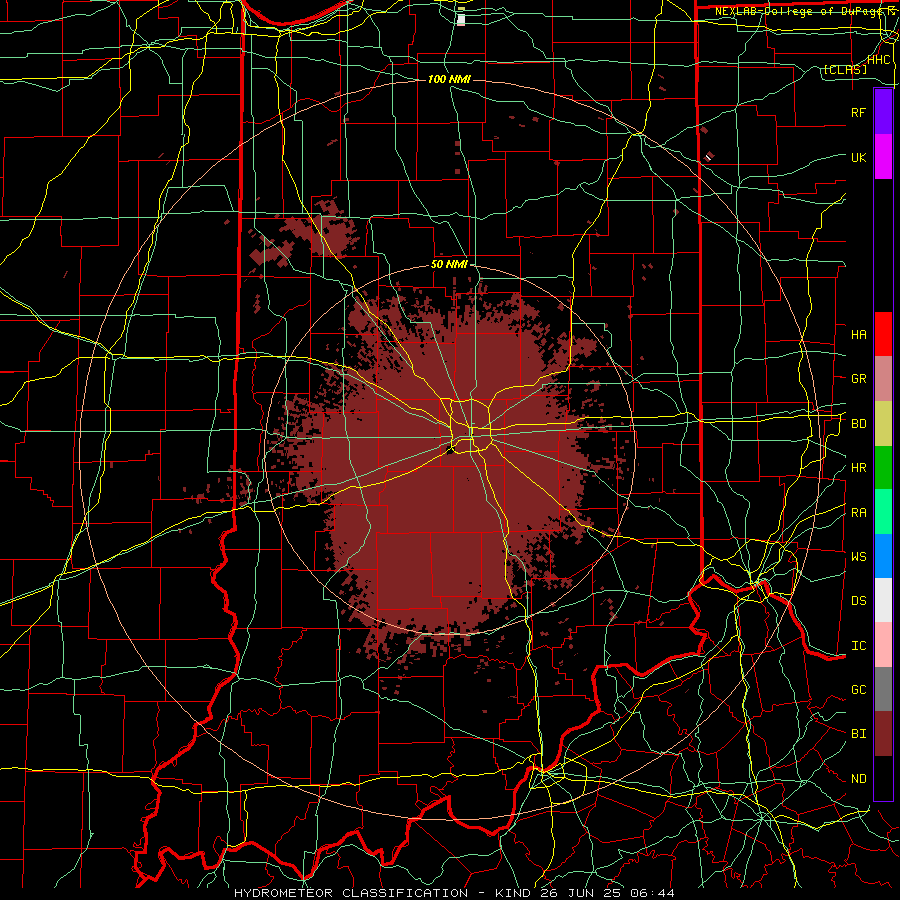The height and width of the screenshot is (900, 900).
Task: Click the UK legend label
Action: click(859, 157)
